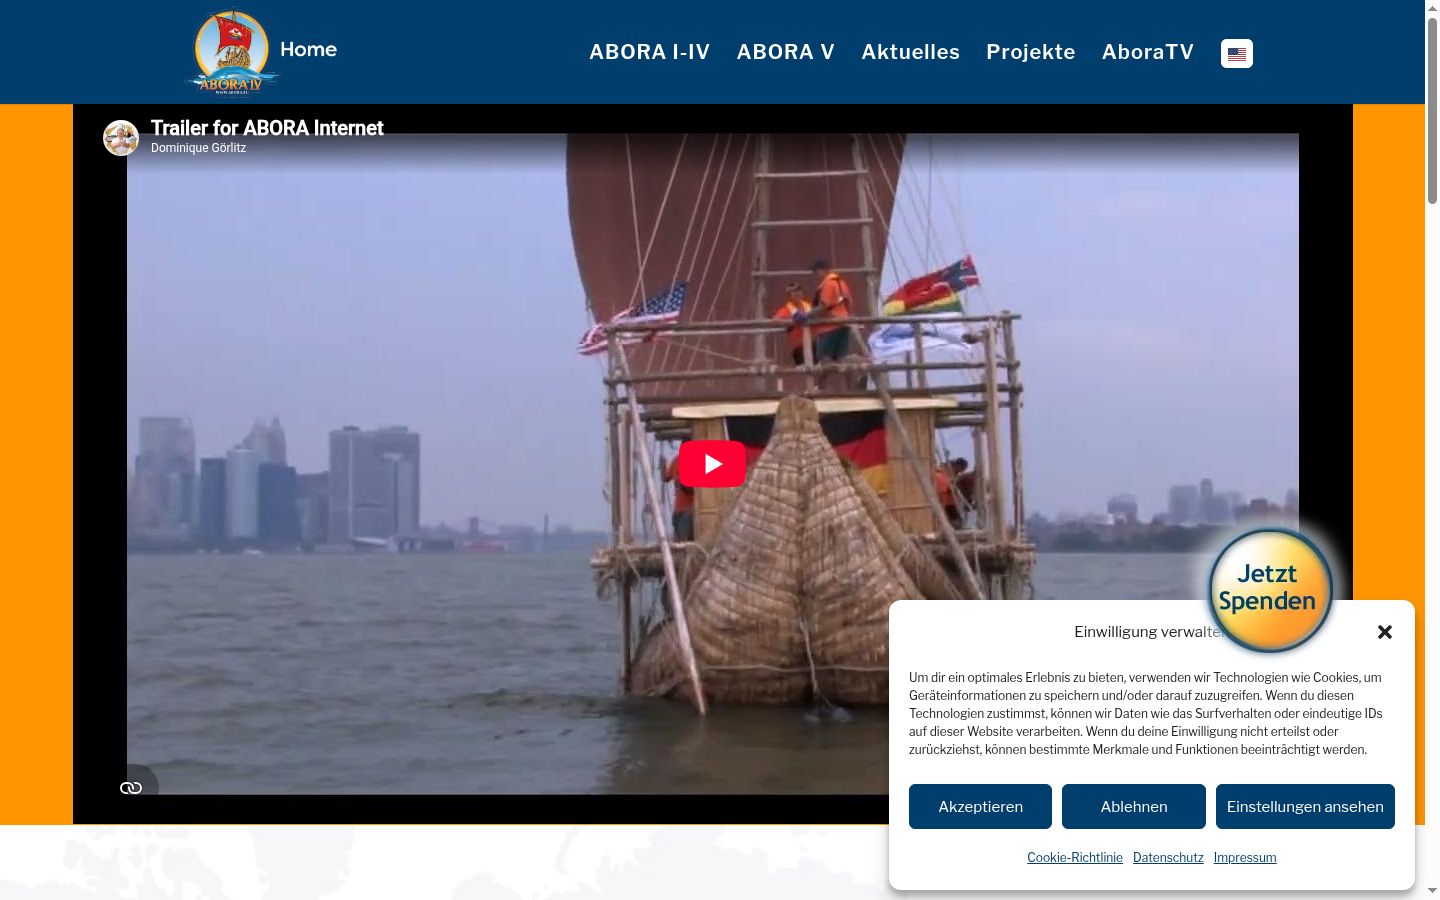Open the Datenschutz link
The image size is (1440, 900).
click(1168, 858)
